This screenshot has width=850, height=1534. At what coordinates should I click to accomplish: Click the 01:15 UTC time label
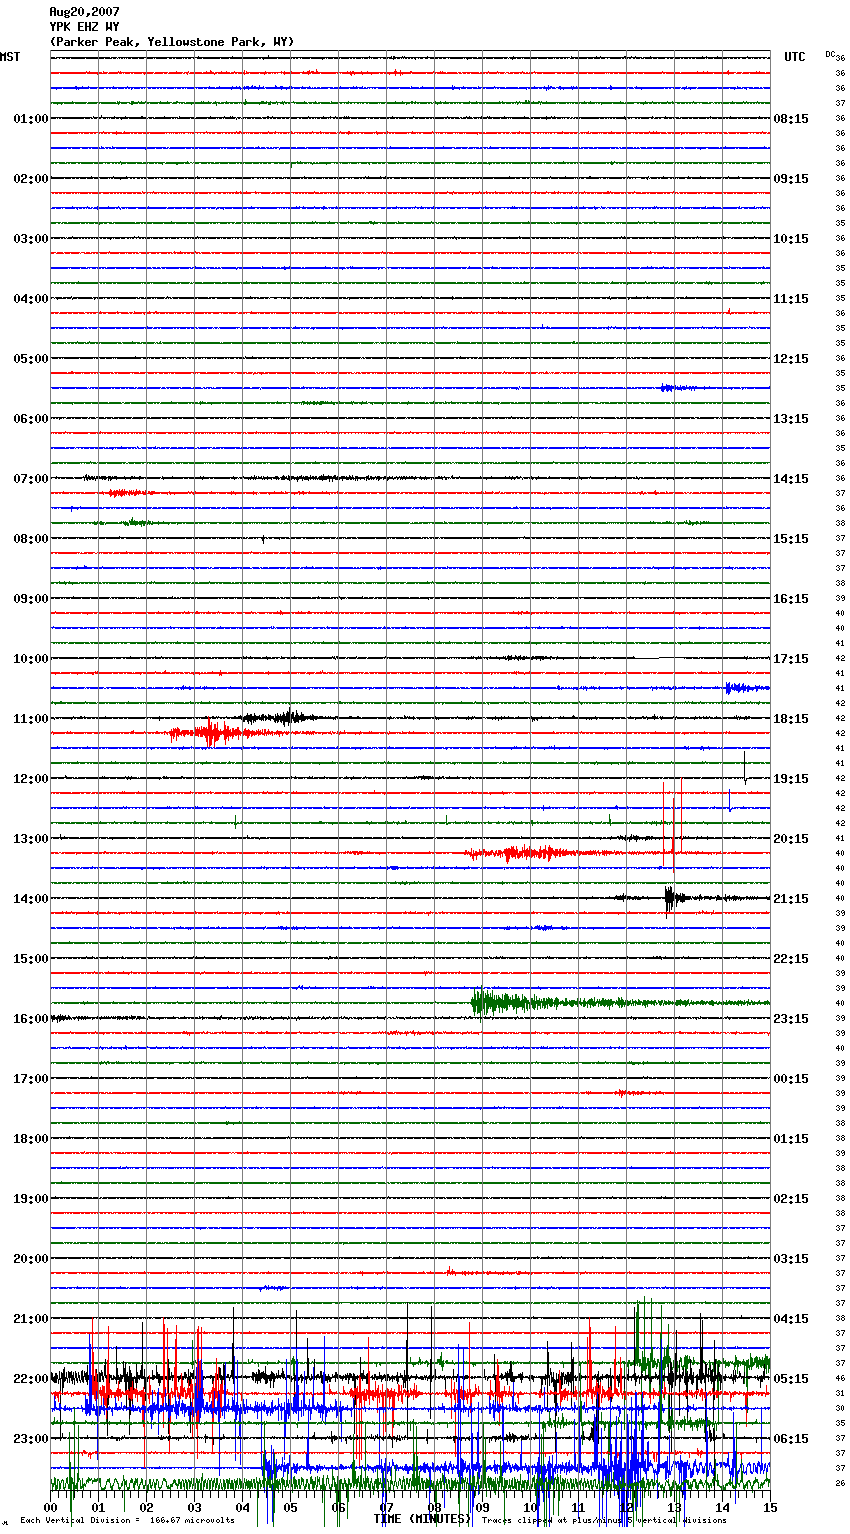pyautogui.click(x=791, y=1139)
